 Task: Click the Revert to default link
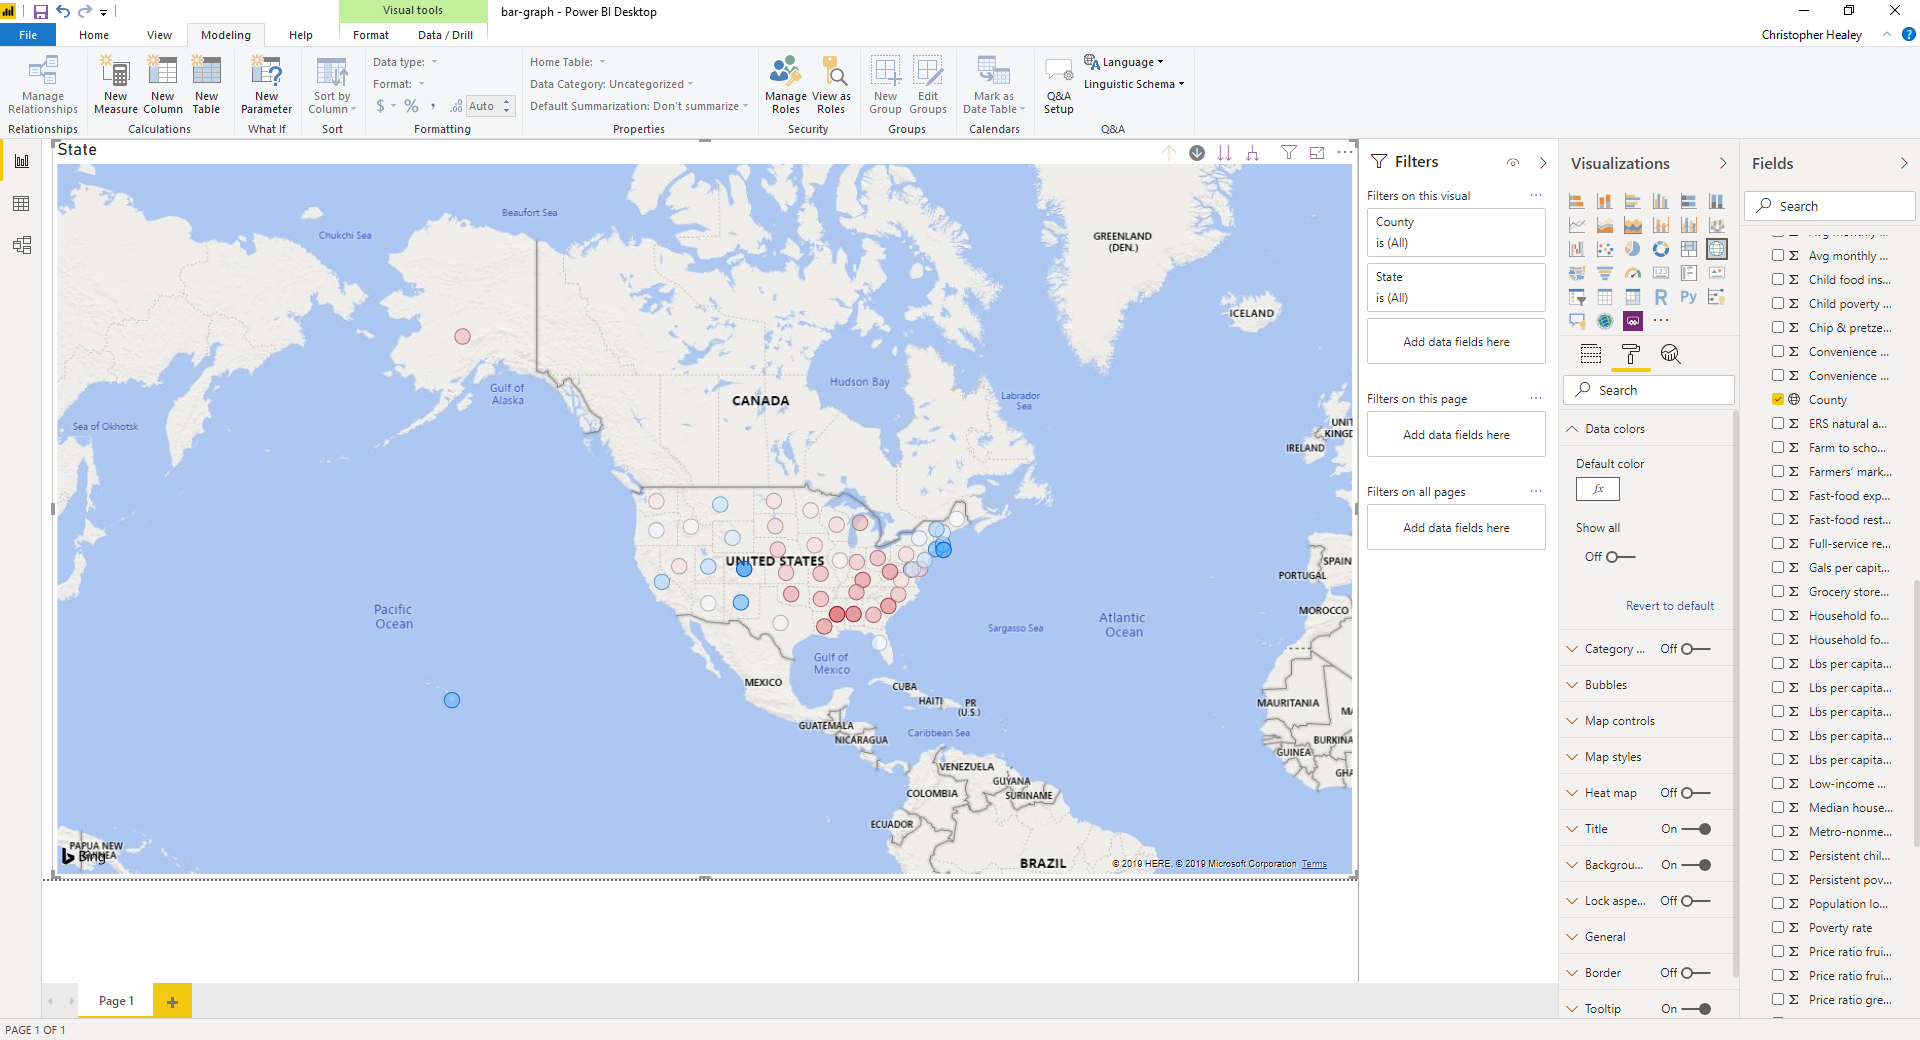coord(1669,606)
